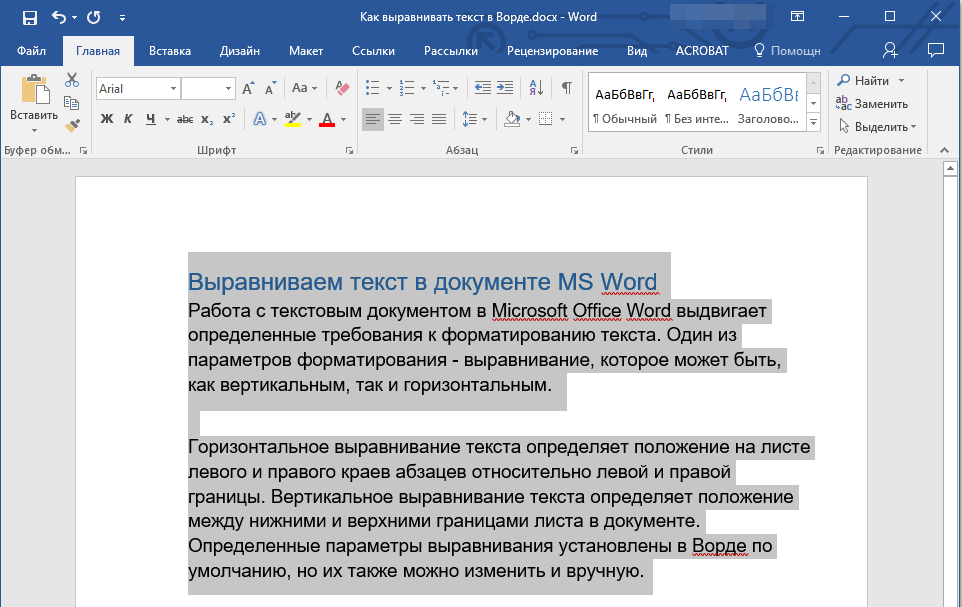Click the Clear All Formatting eraser icon

tap(343, 88)
